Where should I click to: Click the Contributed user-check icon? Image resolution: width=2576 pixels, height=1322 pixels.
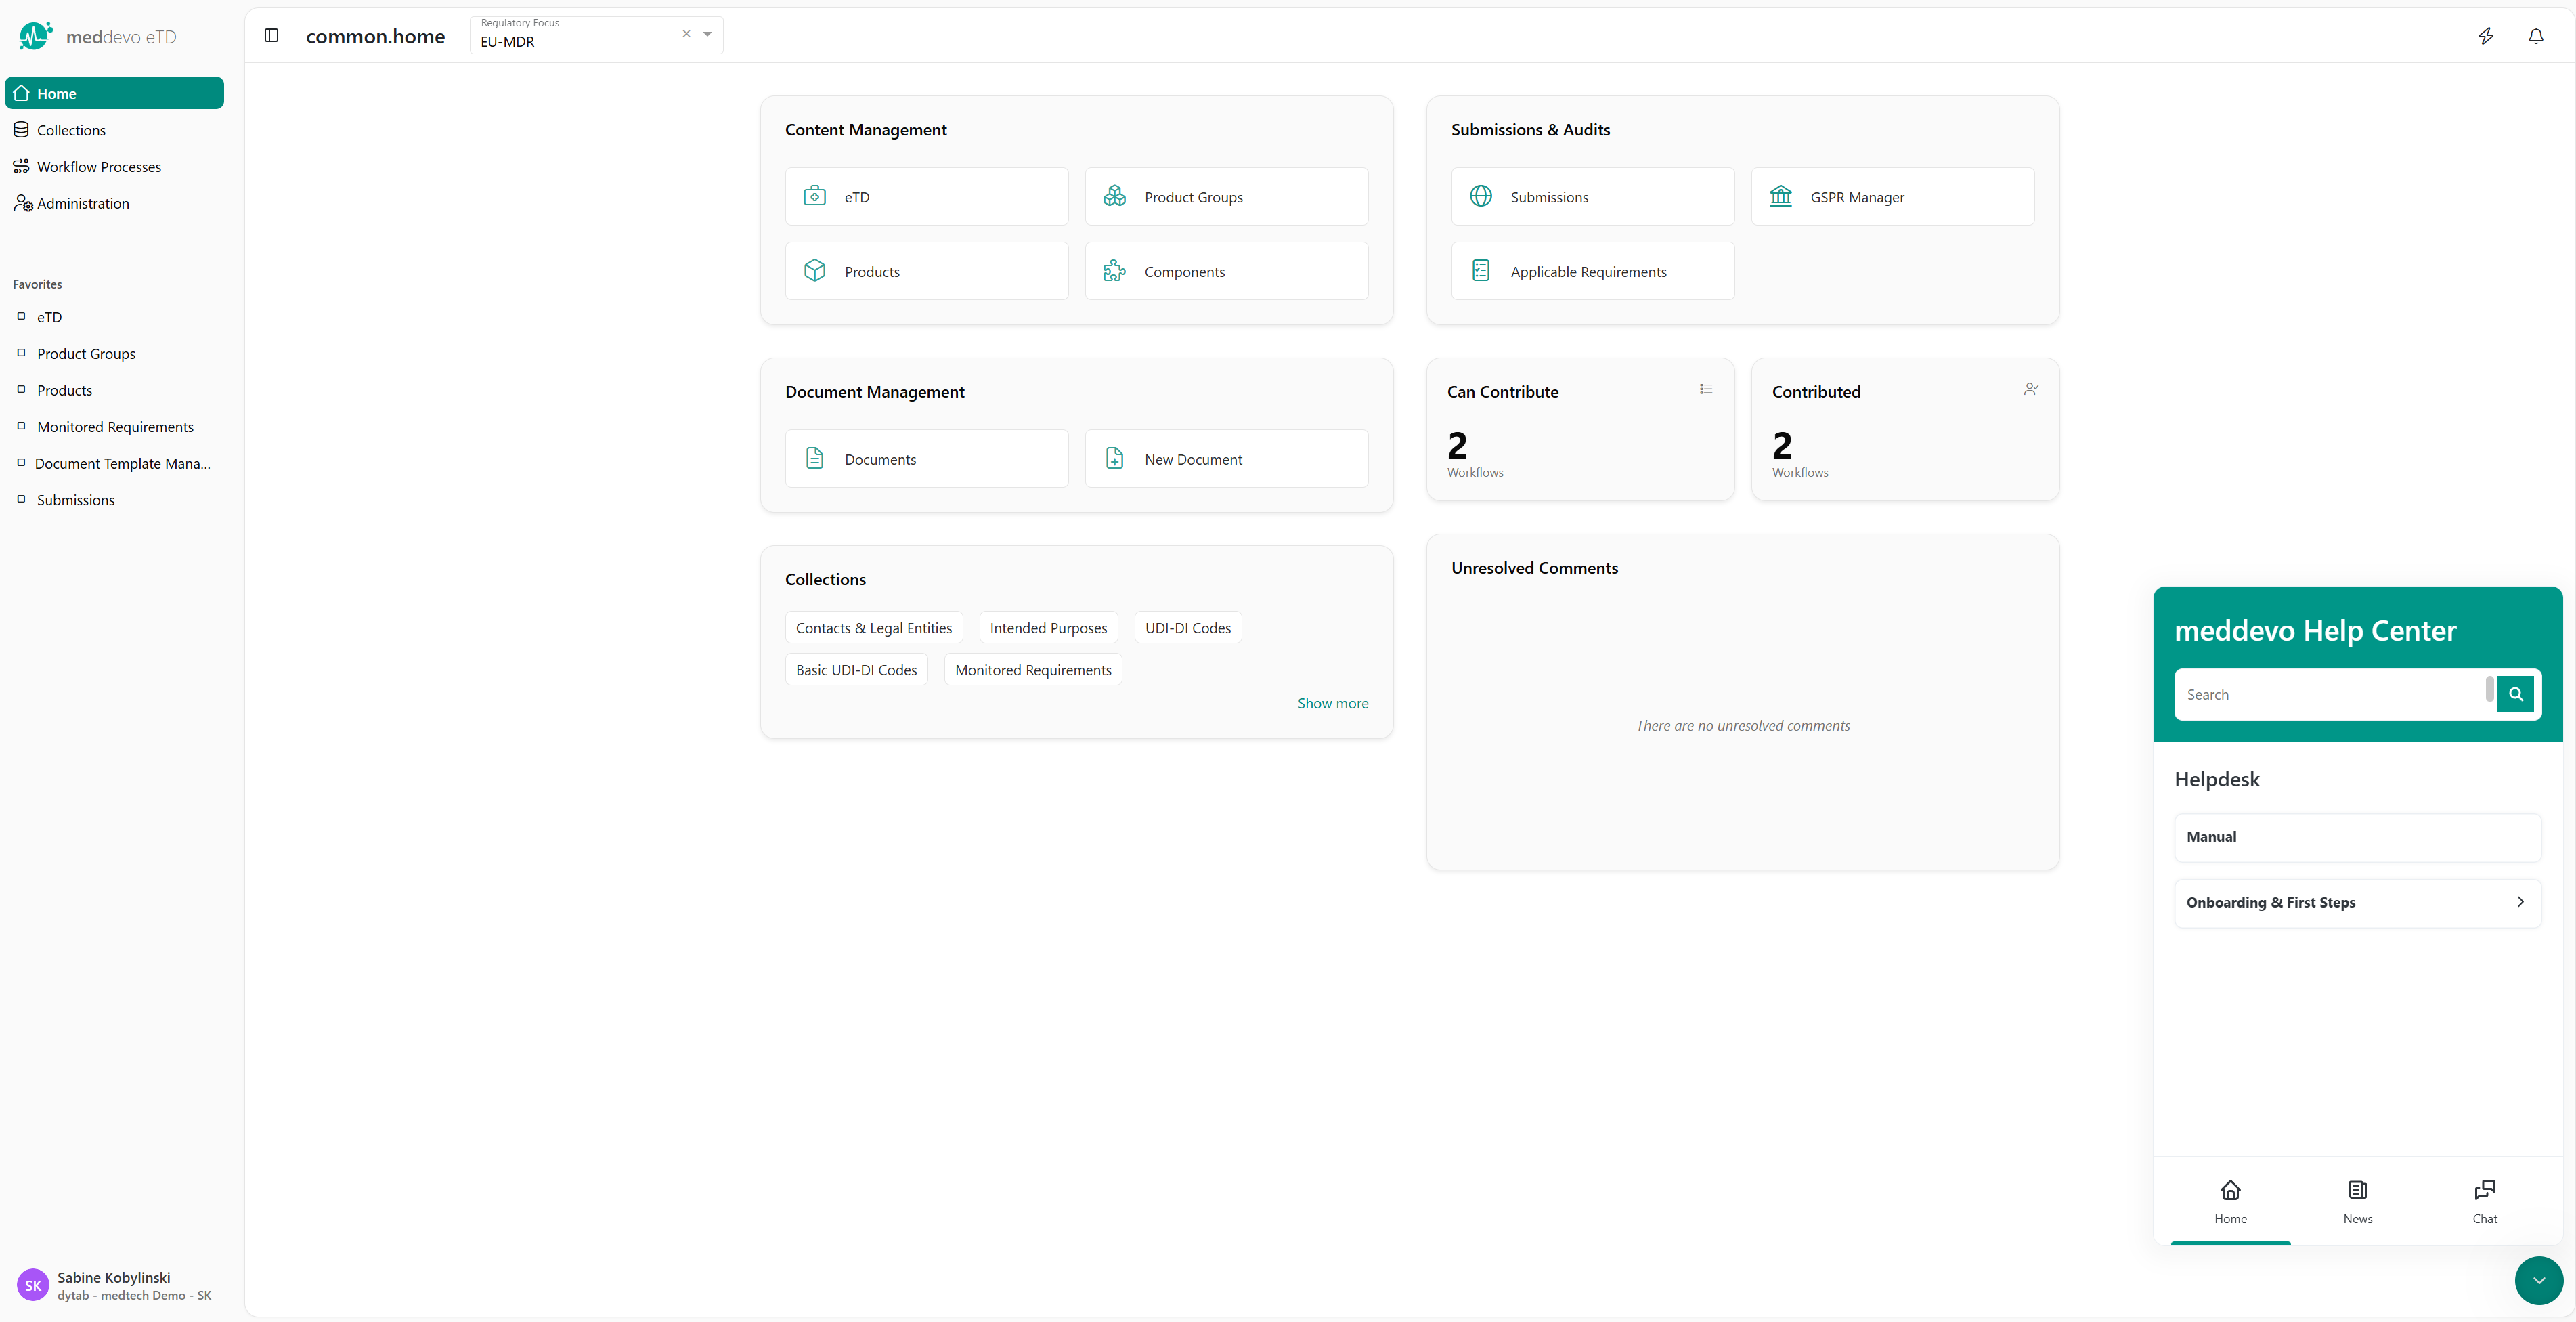(x=2030, y=389)
